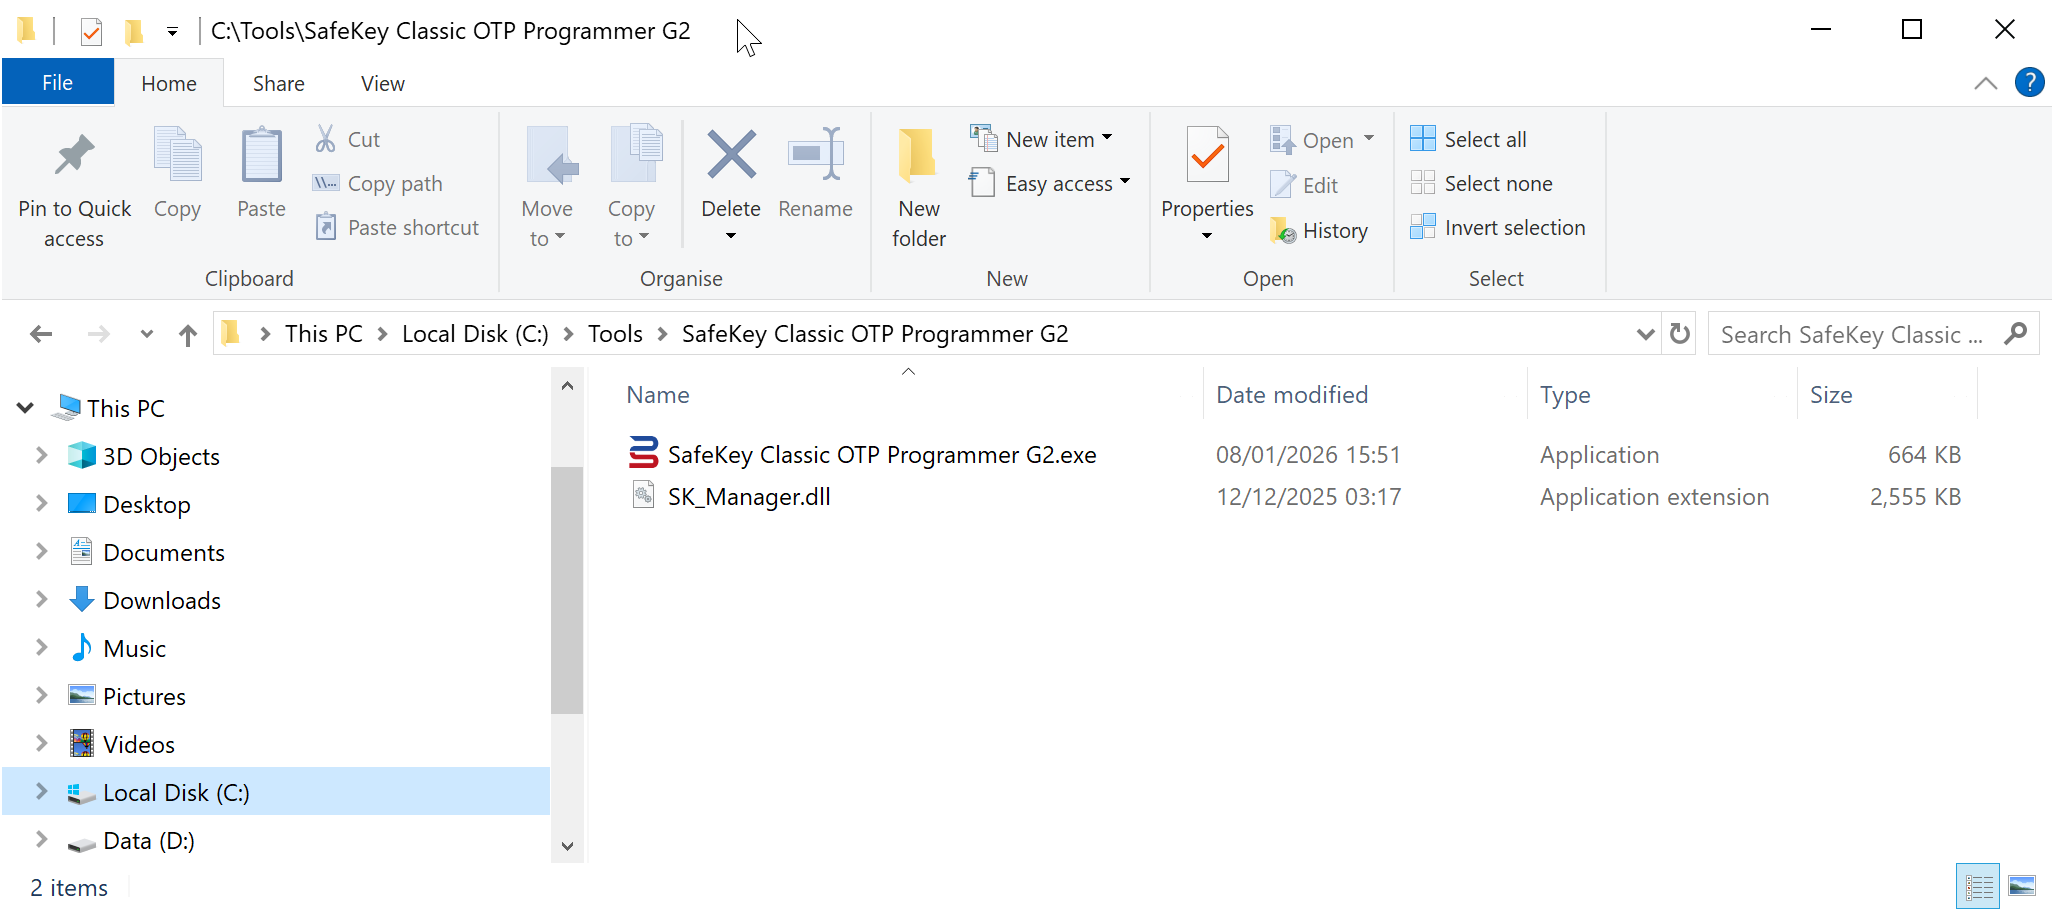Click the Delete icon in ribbon
The height and width of the screenshot is (911, 2054).
730,156
